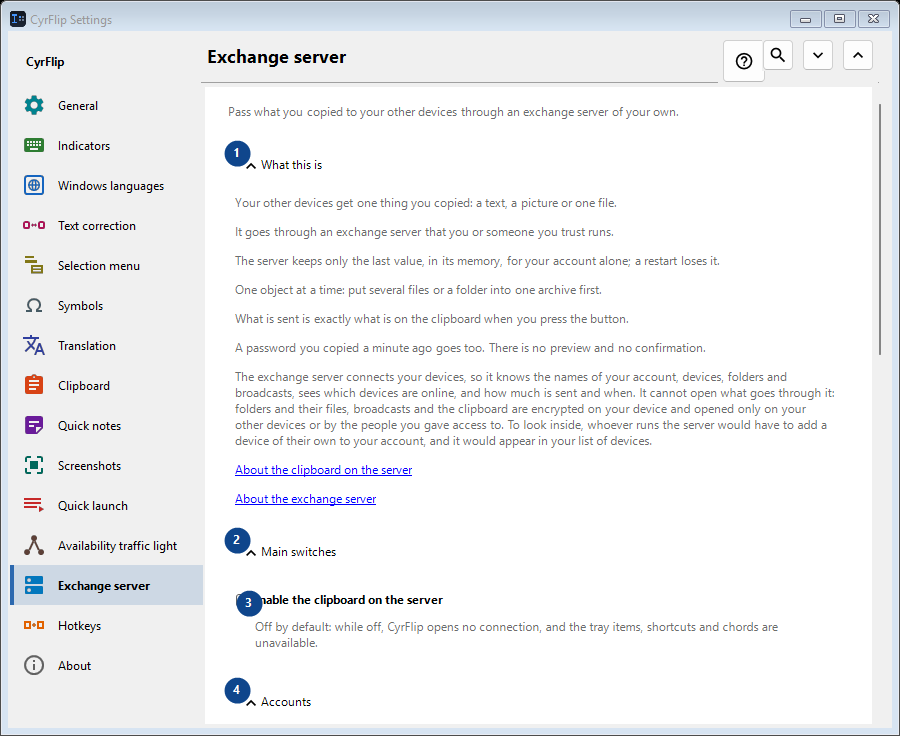Go to the Hotkeys page
This screenshot has height=736, width=900.
tap(106, 625)
